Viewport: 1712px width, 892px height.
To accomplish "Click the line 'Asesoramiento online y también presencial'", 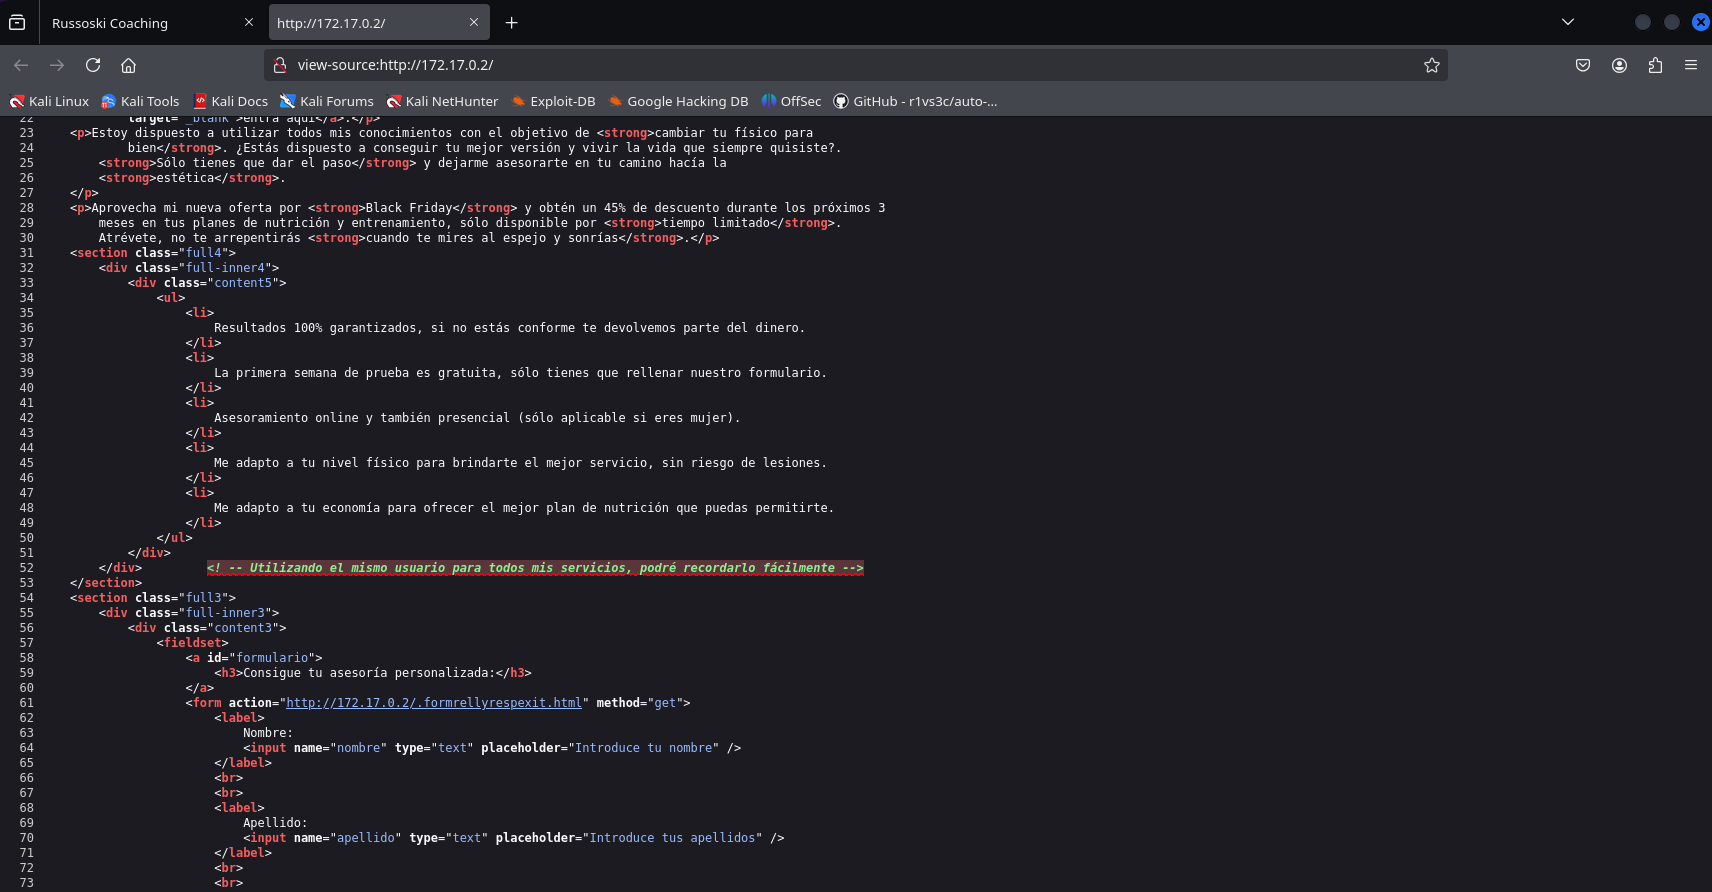I will coord(477,418).
